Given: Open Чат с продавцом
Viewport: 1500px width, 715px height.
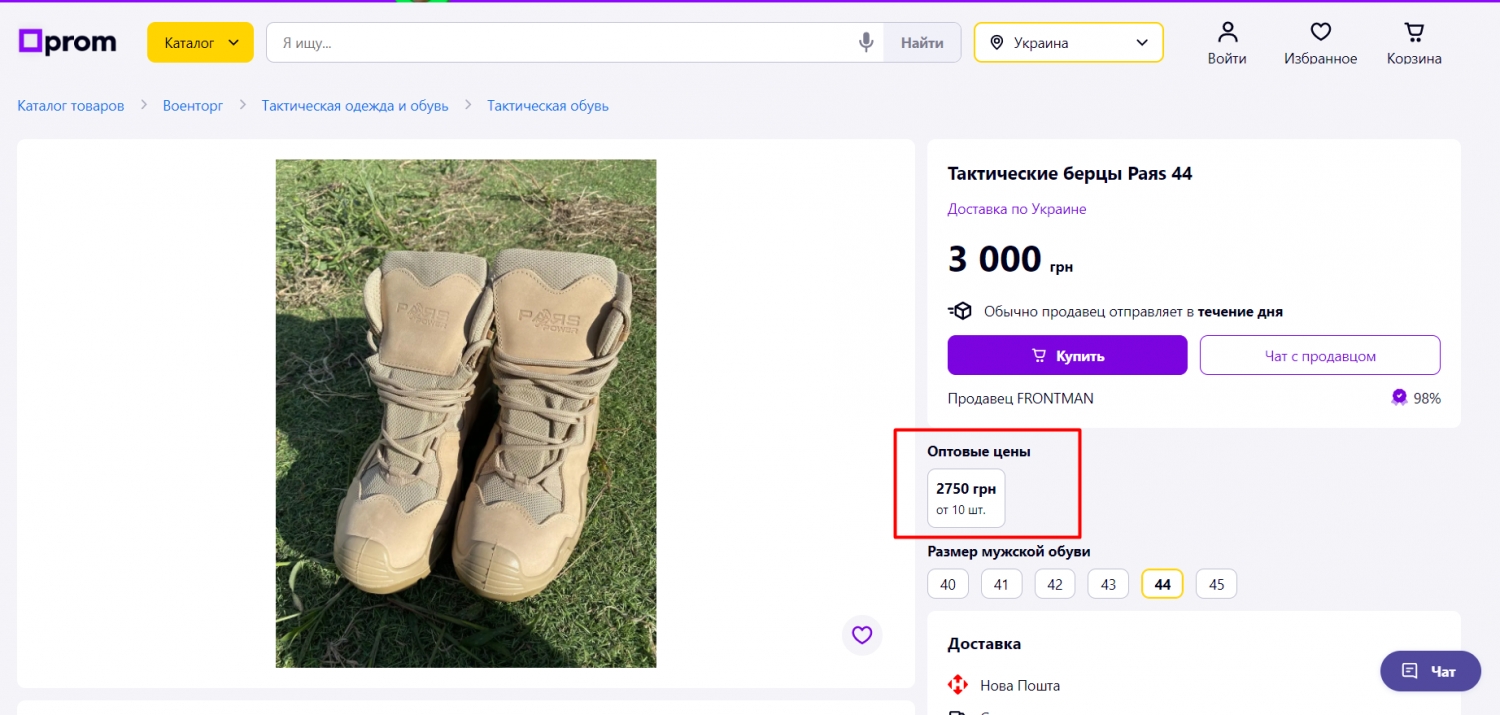Looking at the screenshot, I should pos(1320,355).
